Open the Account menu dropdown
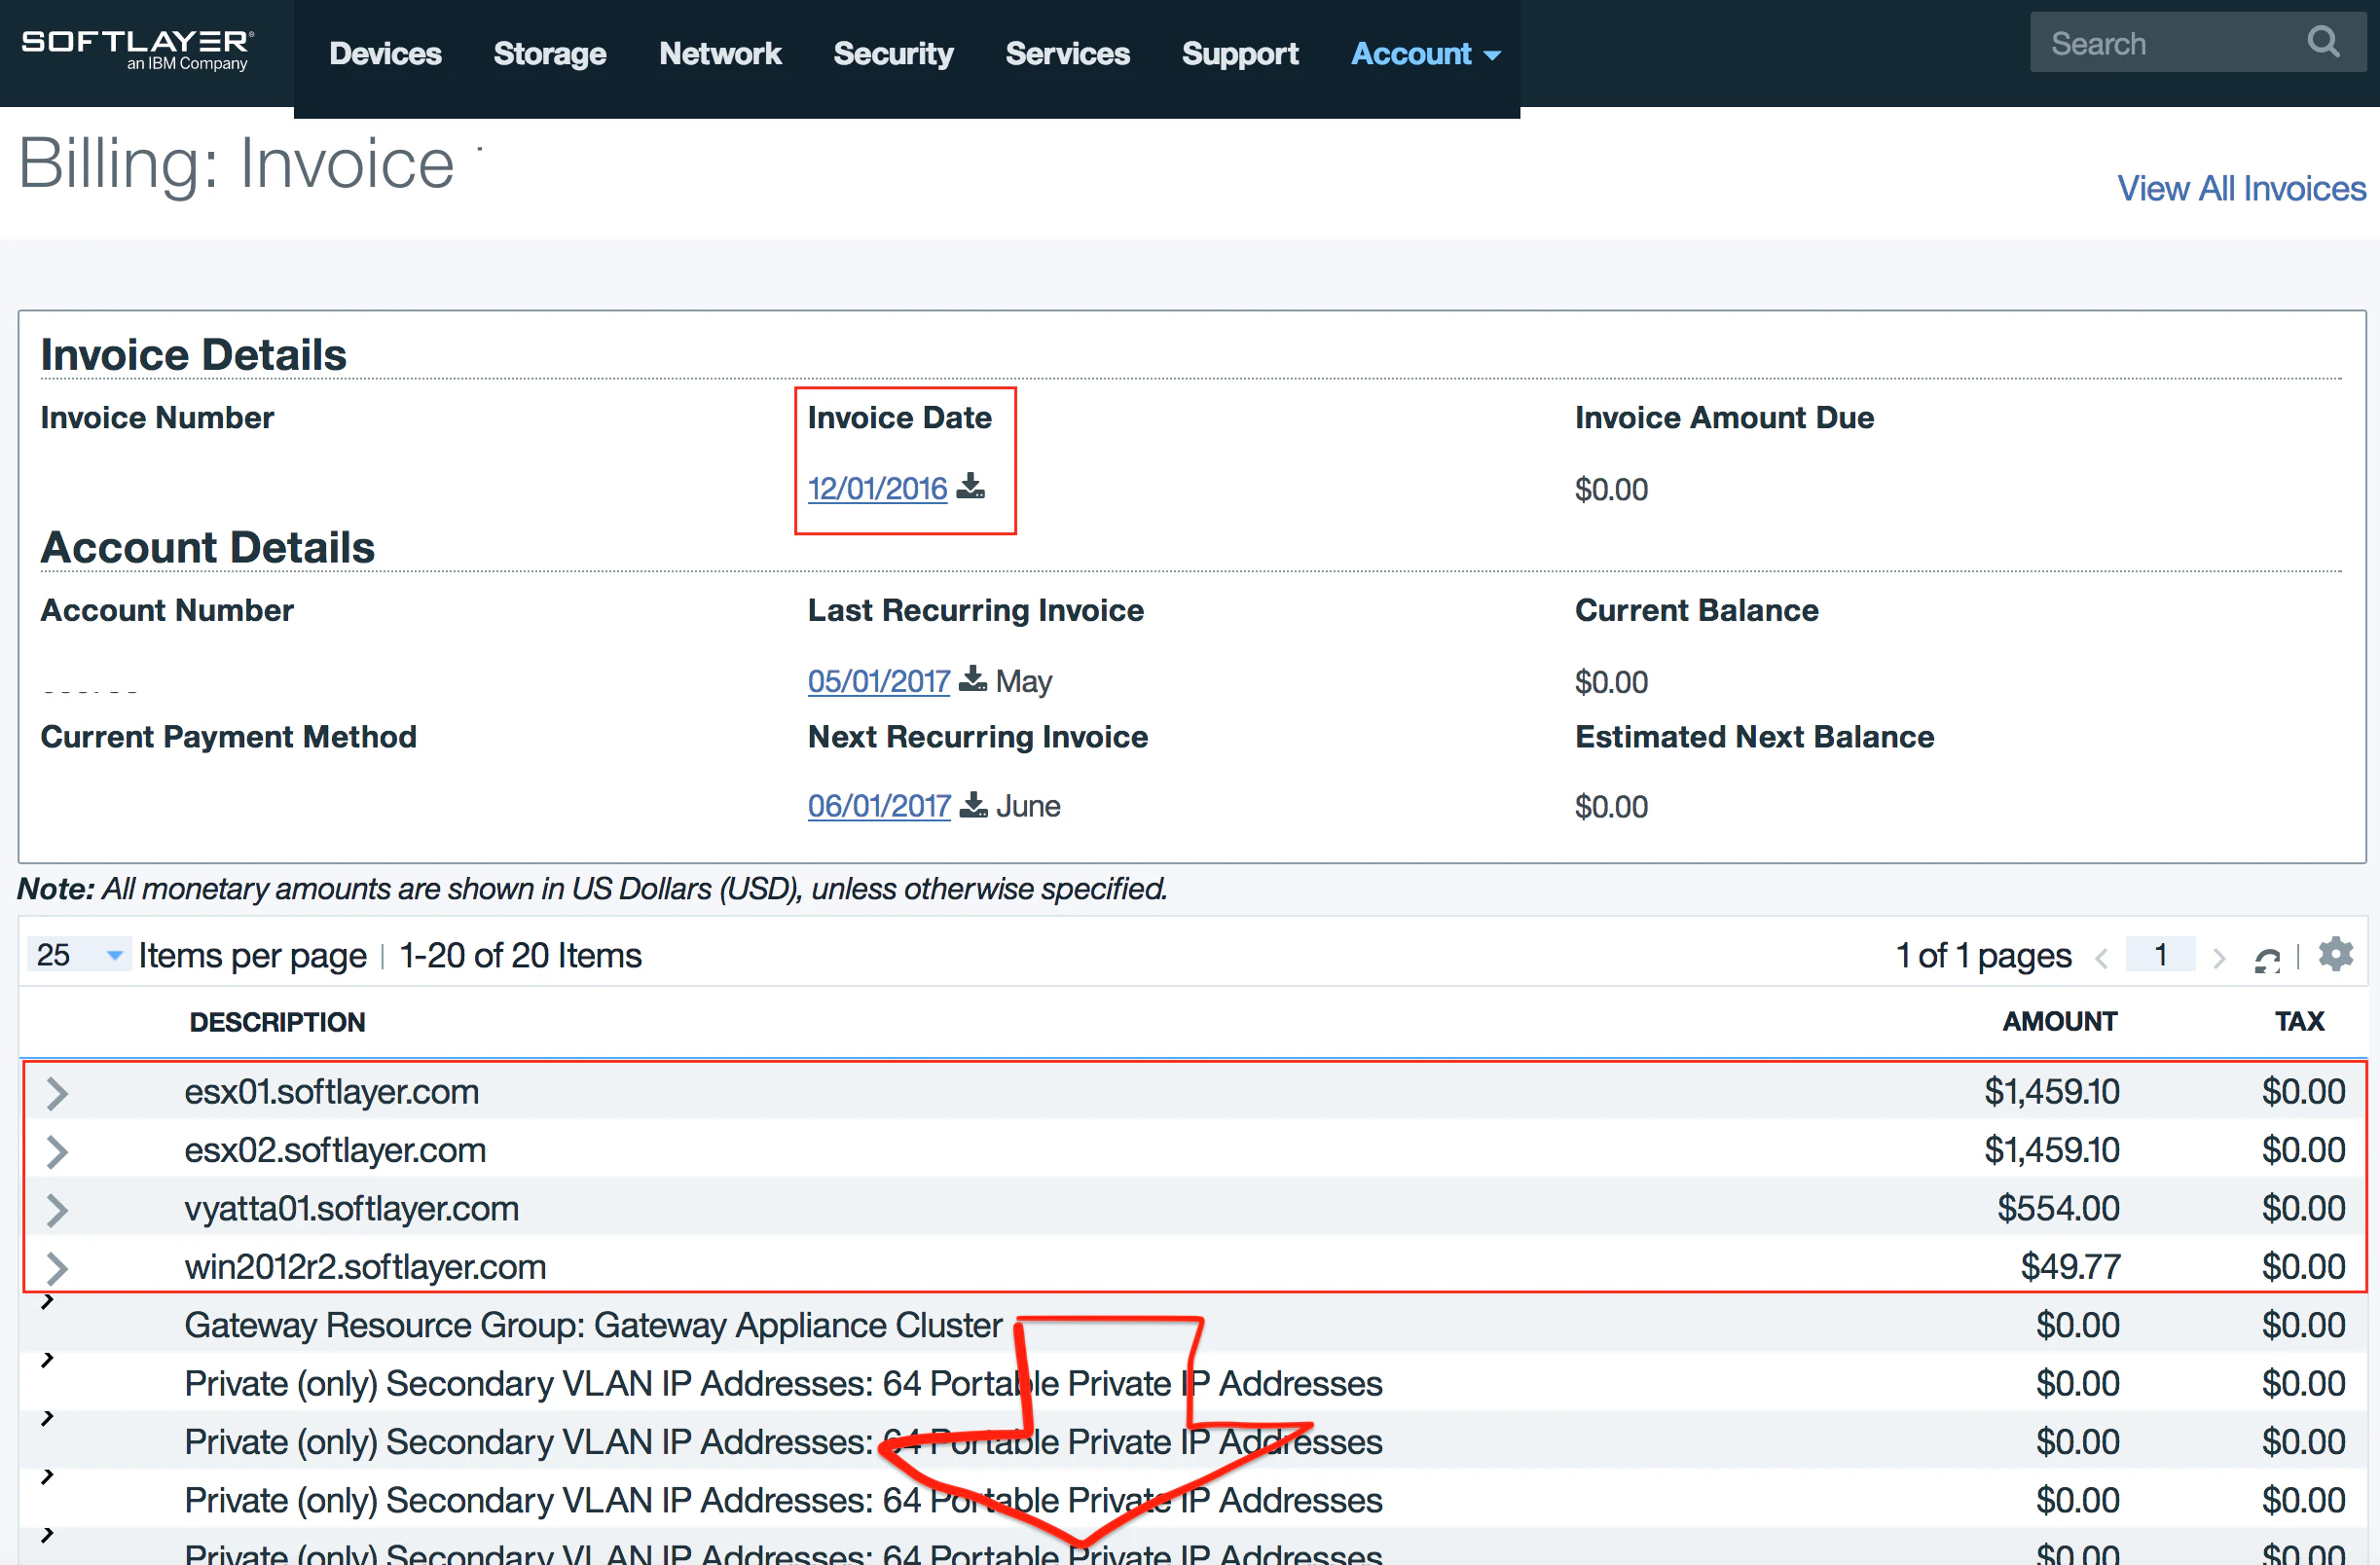 click(1425, 54)
